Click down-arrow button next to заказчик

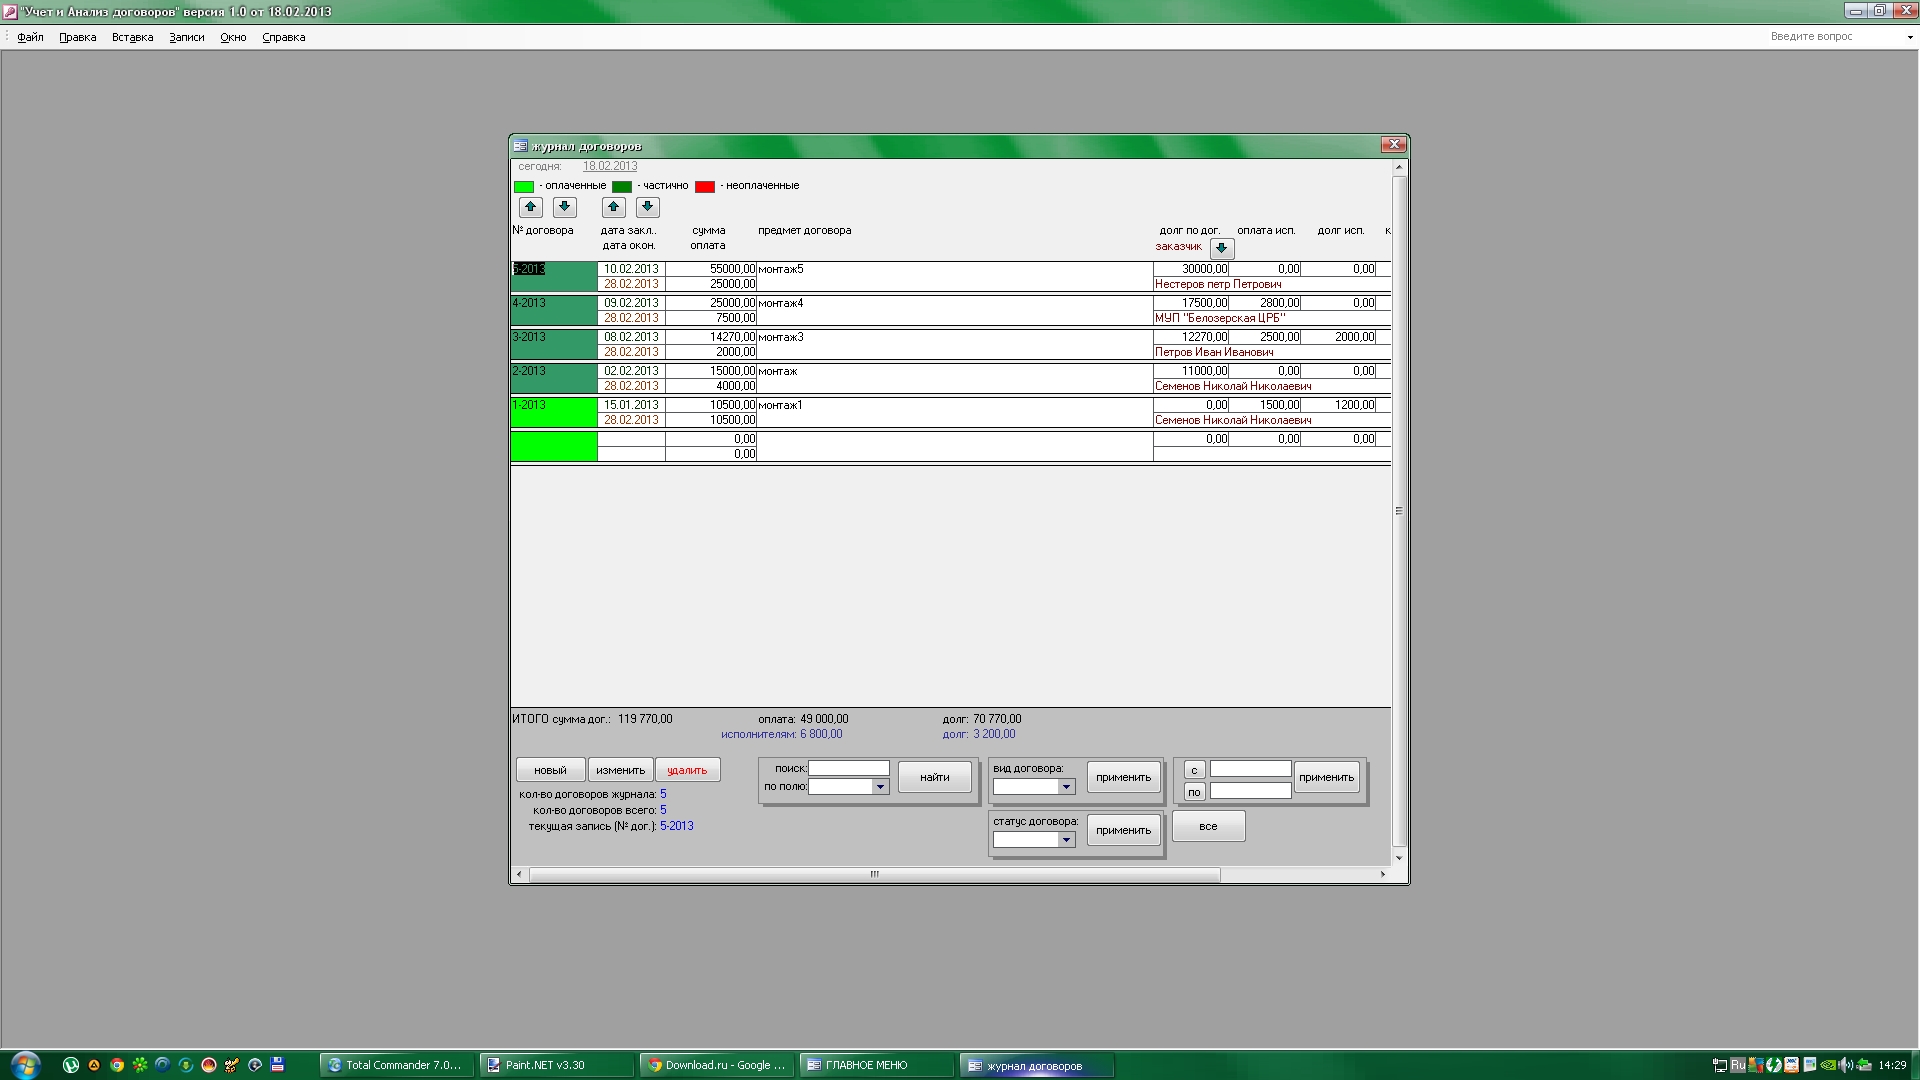pyautogui.click(x=1221, y=248)
